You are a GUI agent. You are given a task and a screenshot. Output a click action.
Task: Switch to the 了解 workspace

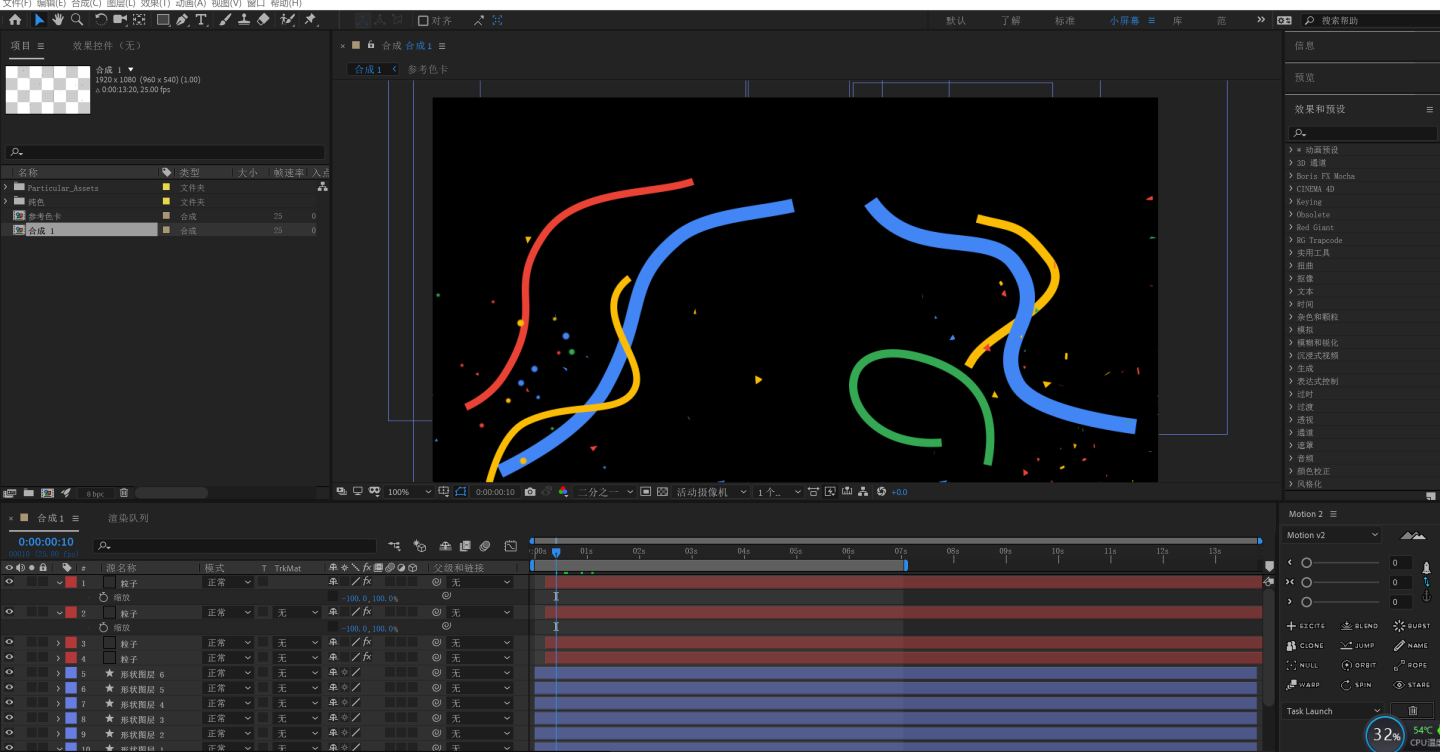click(1011, 20)
